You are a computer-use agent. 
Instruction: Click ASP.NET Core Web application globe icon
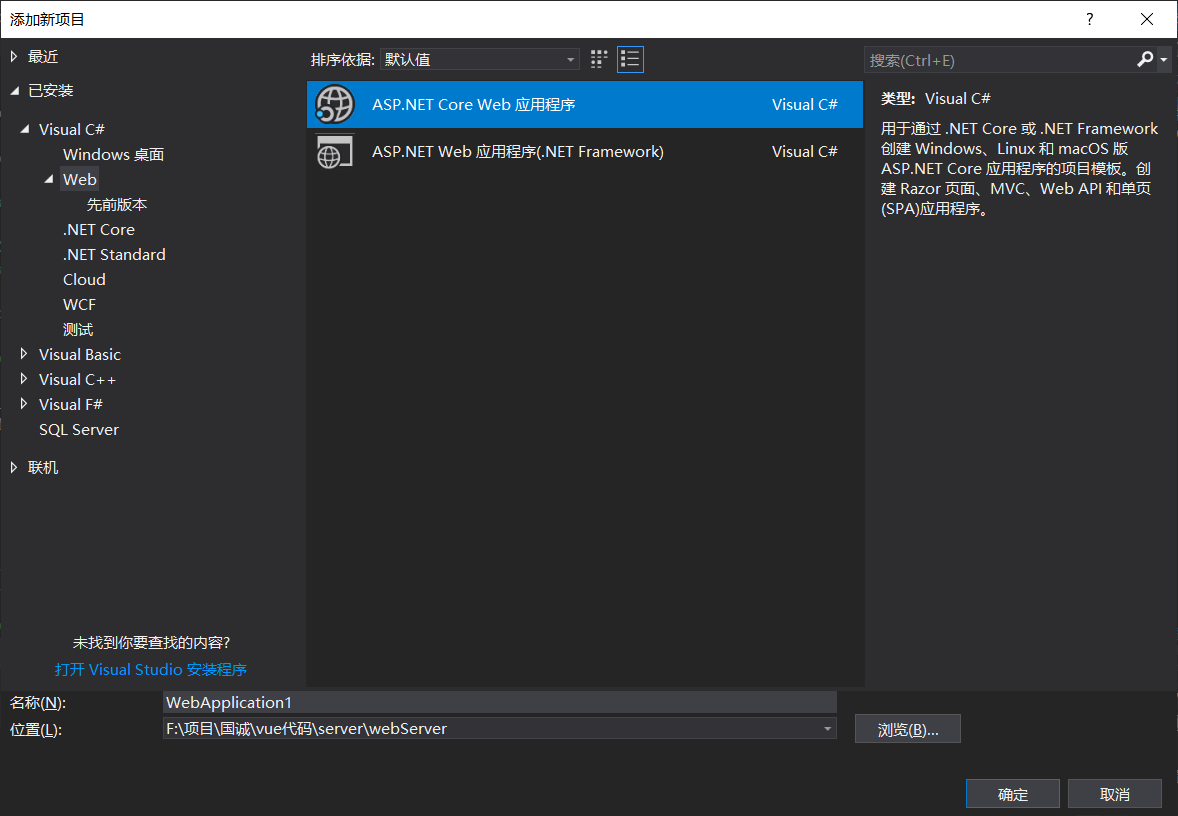coord(334,104)
